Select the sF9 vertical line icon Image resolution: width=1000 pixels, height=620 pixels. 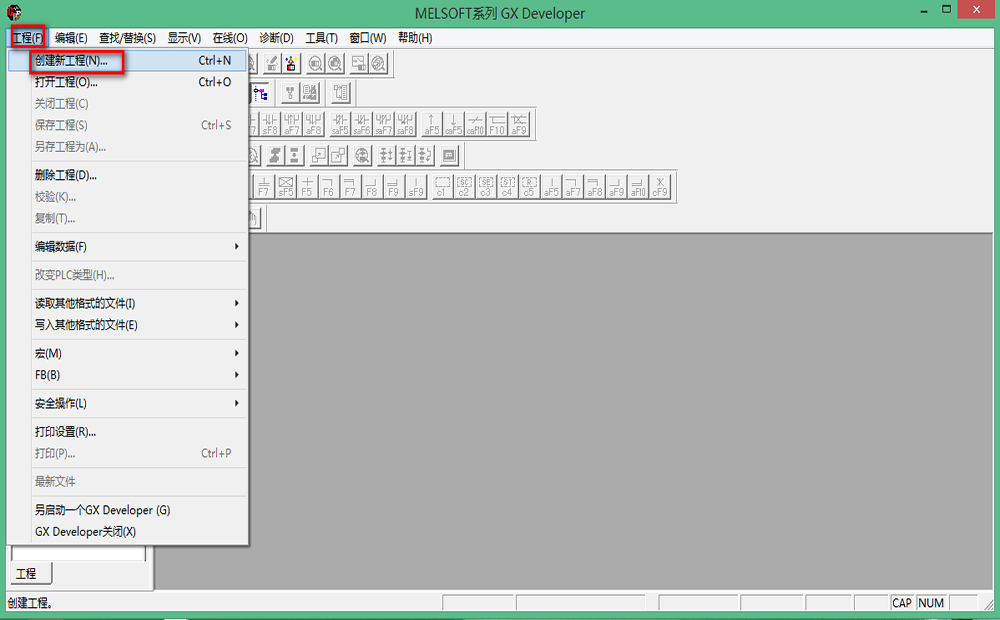point(416,186)
